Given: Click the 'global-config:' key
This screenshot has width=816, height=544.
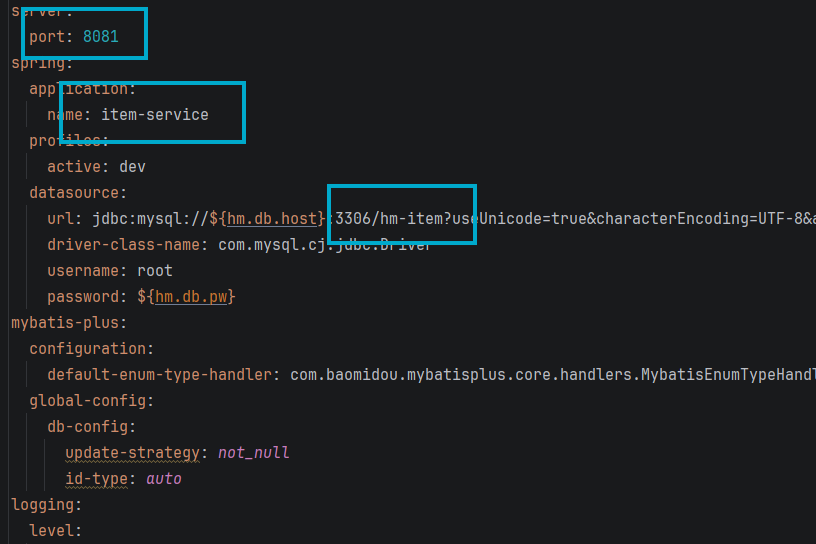Looking at the screenshot, I should pyautogui.click(x=92, y=401).
